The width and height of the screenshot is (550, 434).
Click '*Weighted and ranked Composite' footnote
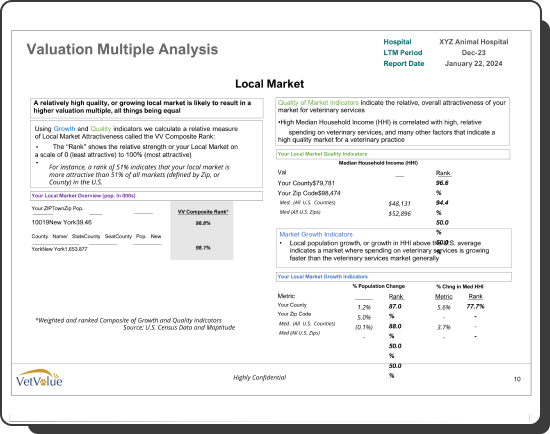(128, 320)
